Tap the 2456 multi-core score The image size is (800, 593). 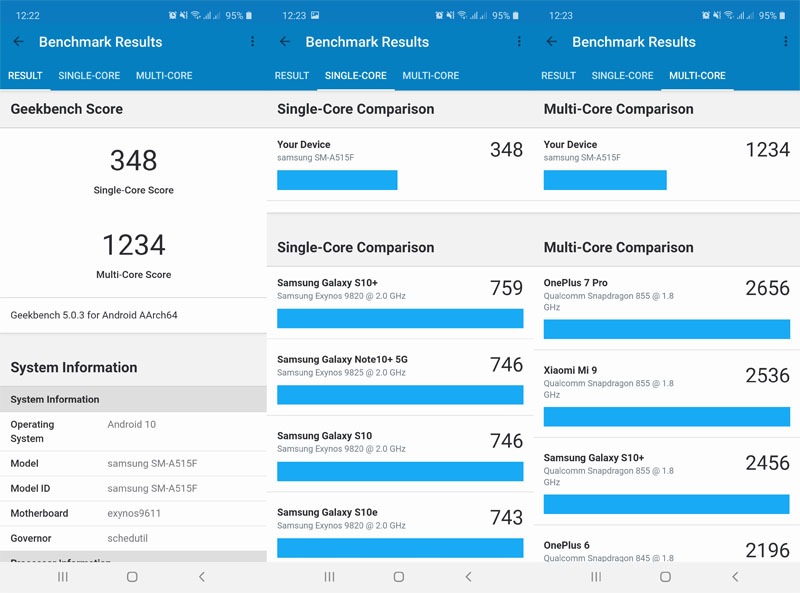[x=767, y=463]
